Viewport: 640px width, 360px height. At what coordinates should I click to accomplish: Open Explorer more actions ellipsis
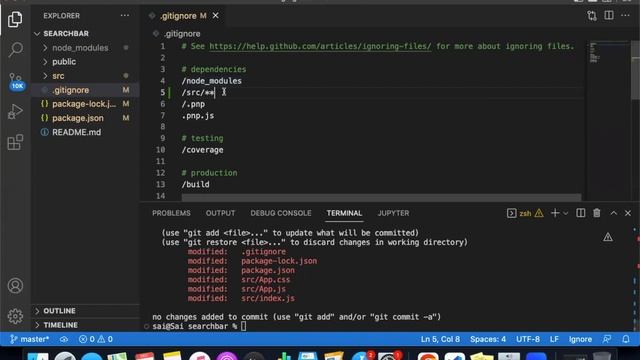(x=125, y=16)
